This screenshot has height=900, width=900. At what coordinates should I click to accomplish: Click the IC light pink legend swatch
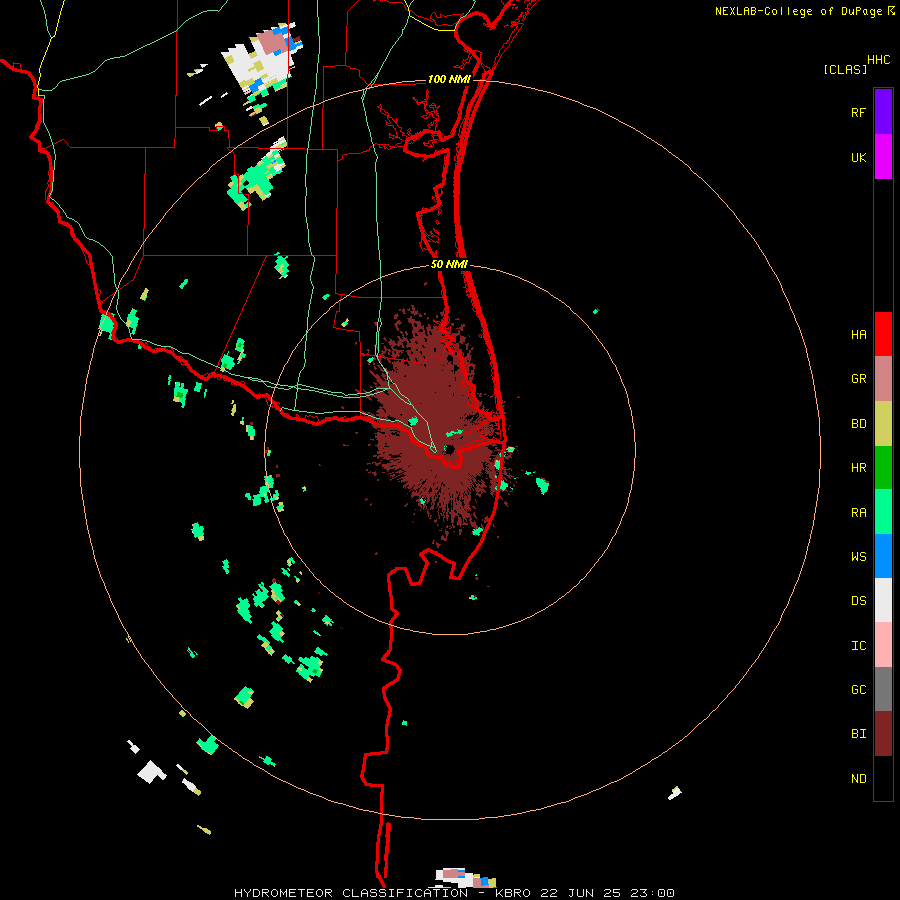(883, 645)
